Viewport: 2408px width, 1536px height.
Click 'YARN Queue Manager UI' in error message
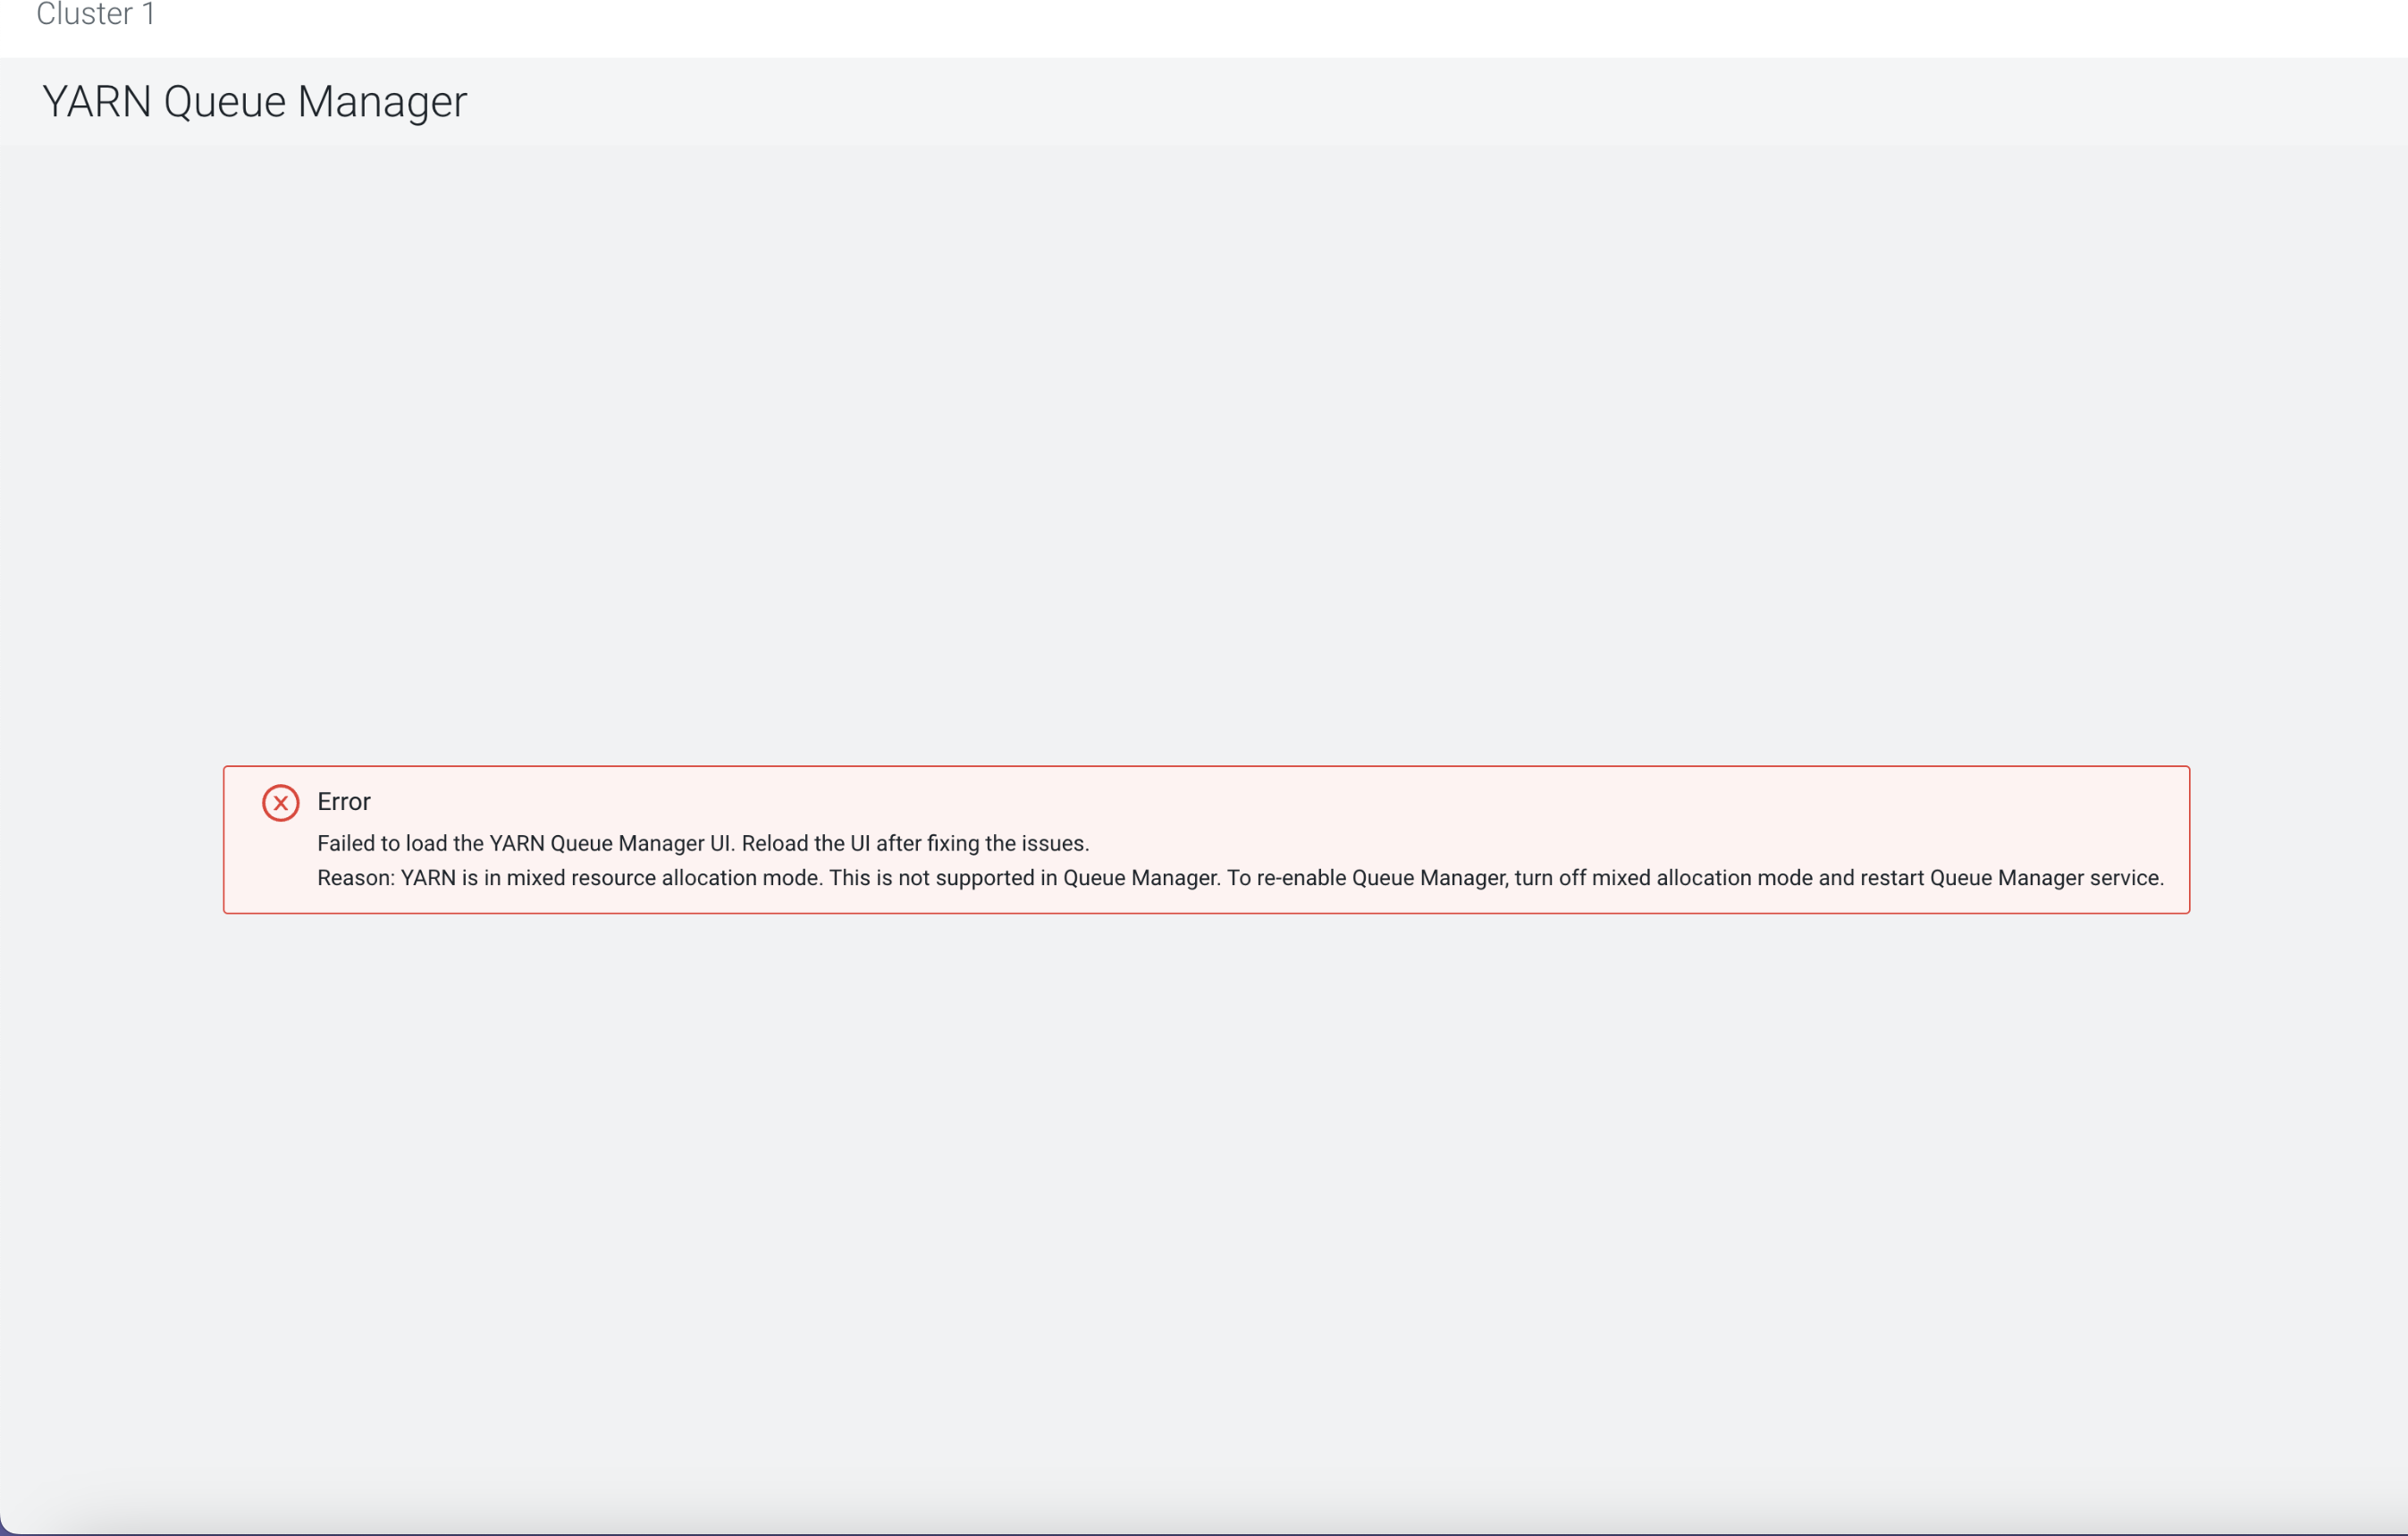pyautogui.click(x=610, y=843)
